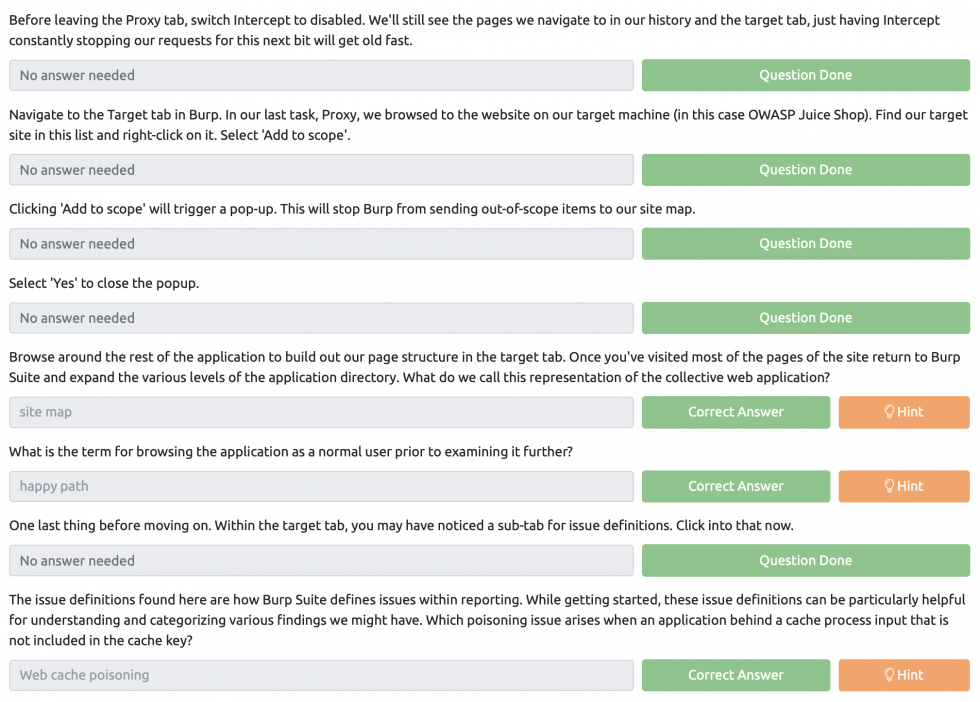The width and height of the screenshot is (980, 702).
Task: Click Correct Answer button beside happy path
Action: pos(736,486)
